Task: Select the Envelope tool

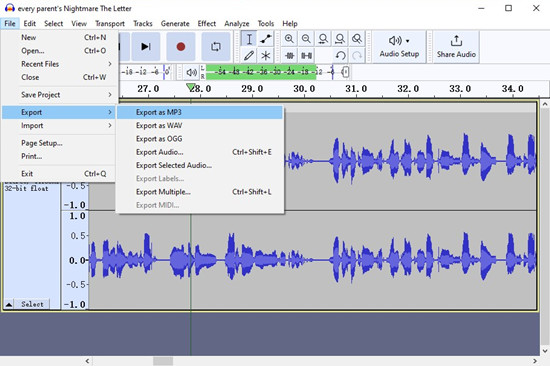Action: tap(266, 39)
